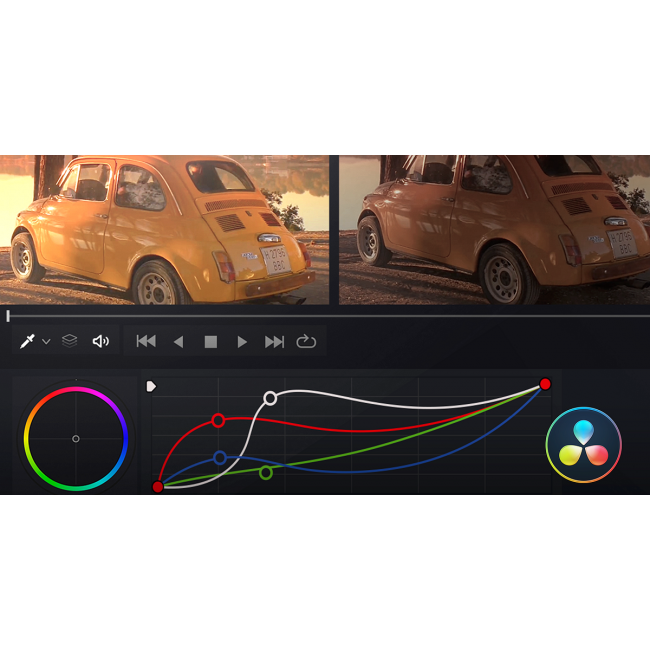Skip to last frame
Image resolution: width=650 pixels, height=650 pixels.
(274, 342)
